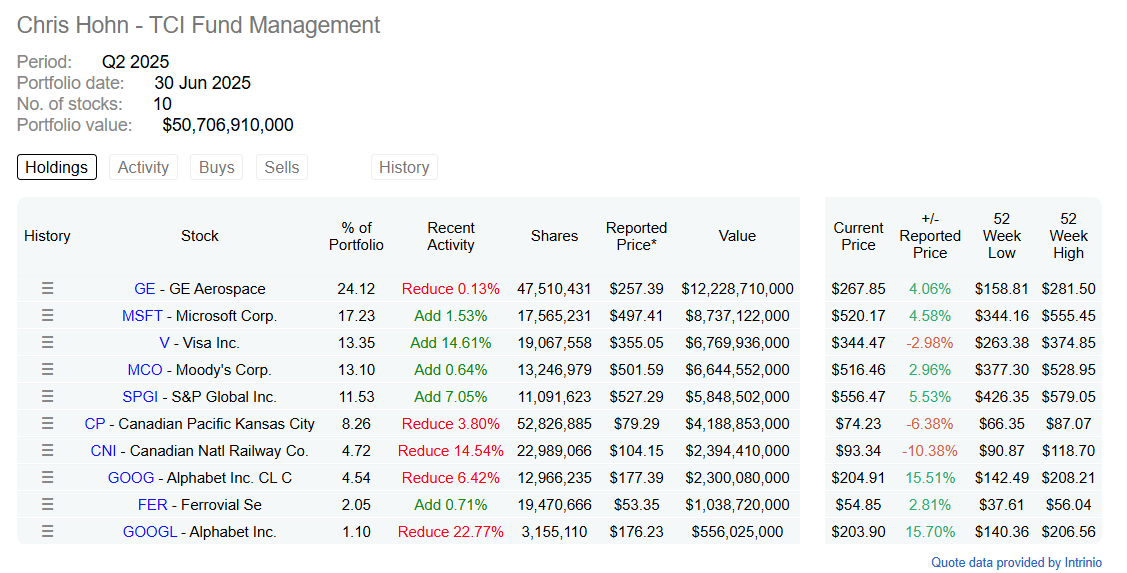Click the History column header
This screenshot has width=1127, height=573.
coord(47,236)
